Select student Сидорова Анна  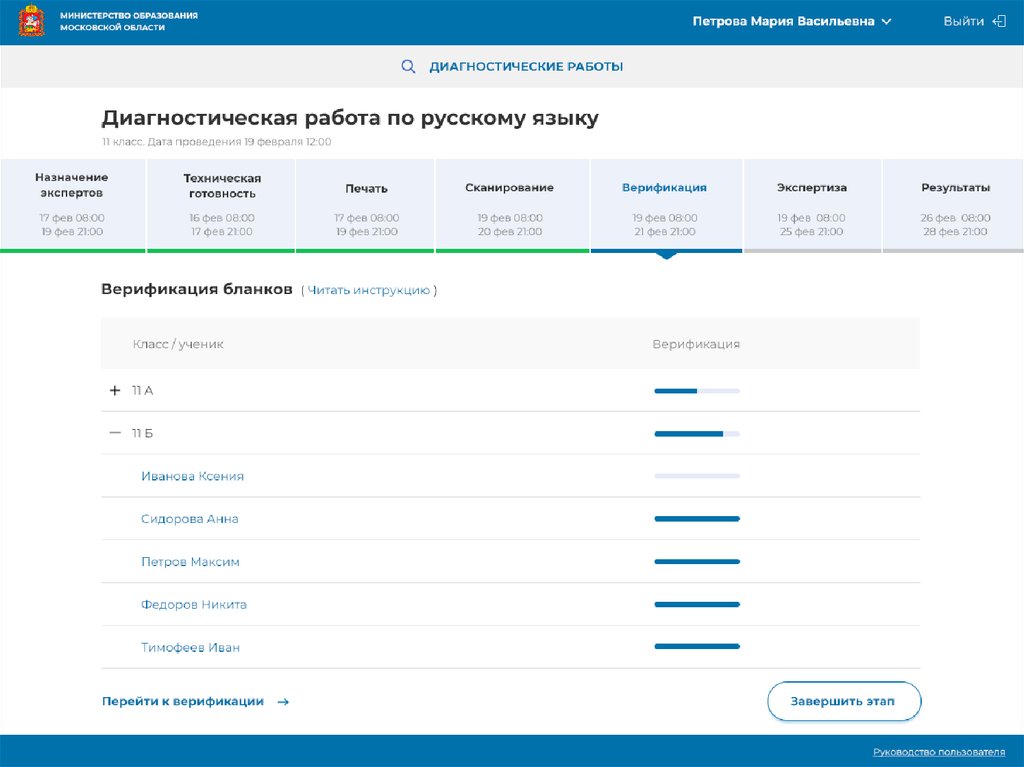190,519
